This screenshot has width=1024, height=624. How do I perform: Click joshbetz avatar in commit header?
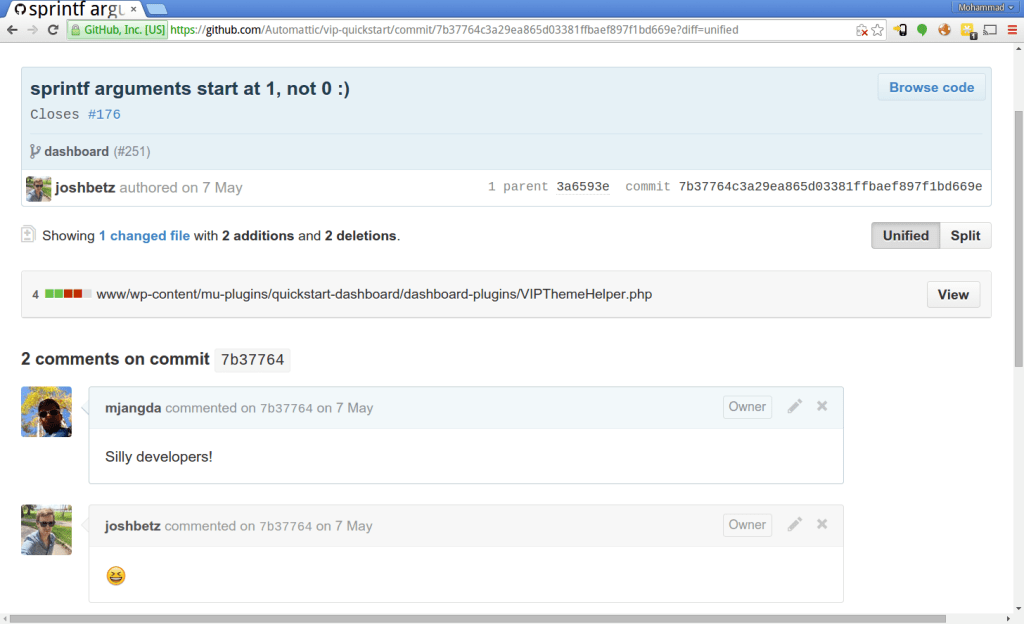[39, 189]
